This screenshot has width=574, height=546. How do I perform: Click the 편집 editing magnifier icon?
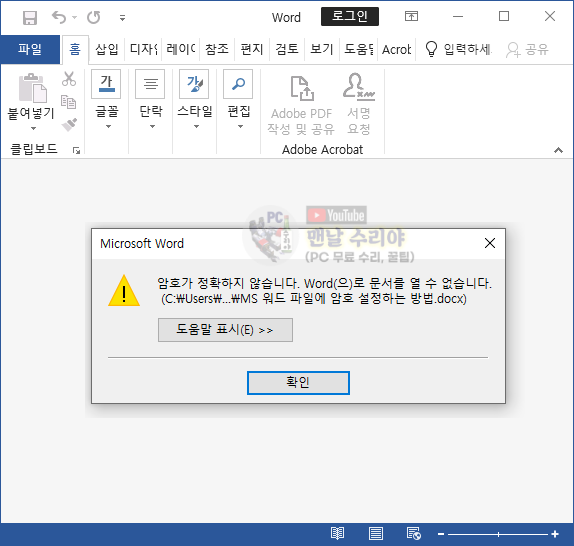tap(238, 84)
